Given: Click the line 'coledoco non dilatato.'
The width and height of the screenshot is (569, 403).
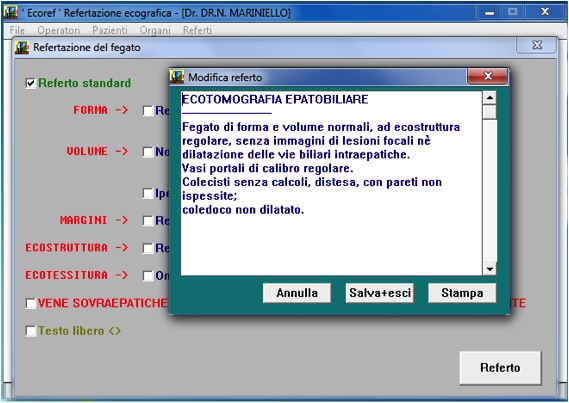Looking at the screenshot, I should click(243, 210).
